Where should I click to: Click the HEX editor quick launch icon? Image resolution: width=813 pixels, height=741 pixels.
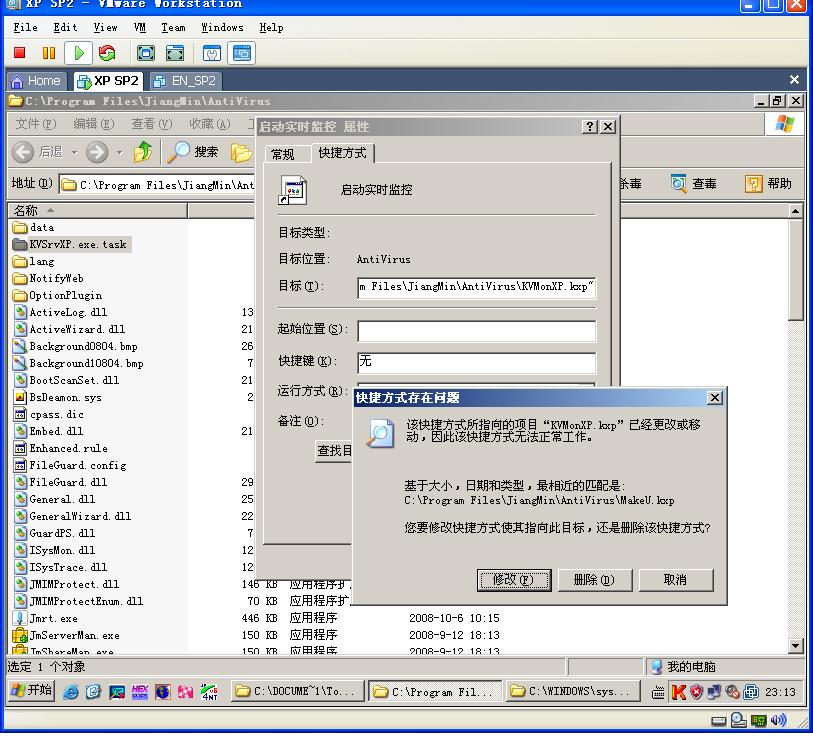(x=139, y=692)
